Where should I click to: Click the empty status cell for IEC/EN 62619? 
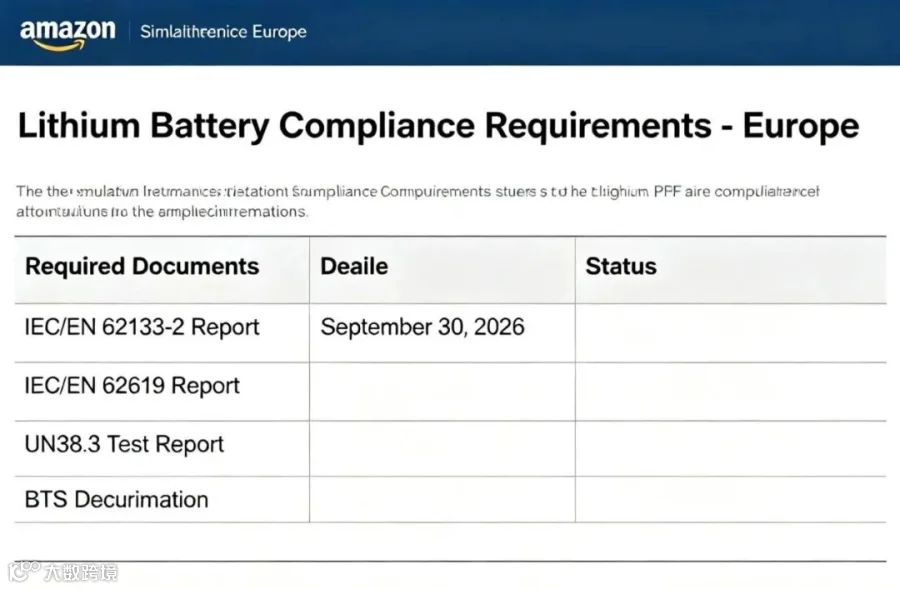pos(731,392)
